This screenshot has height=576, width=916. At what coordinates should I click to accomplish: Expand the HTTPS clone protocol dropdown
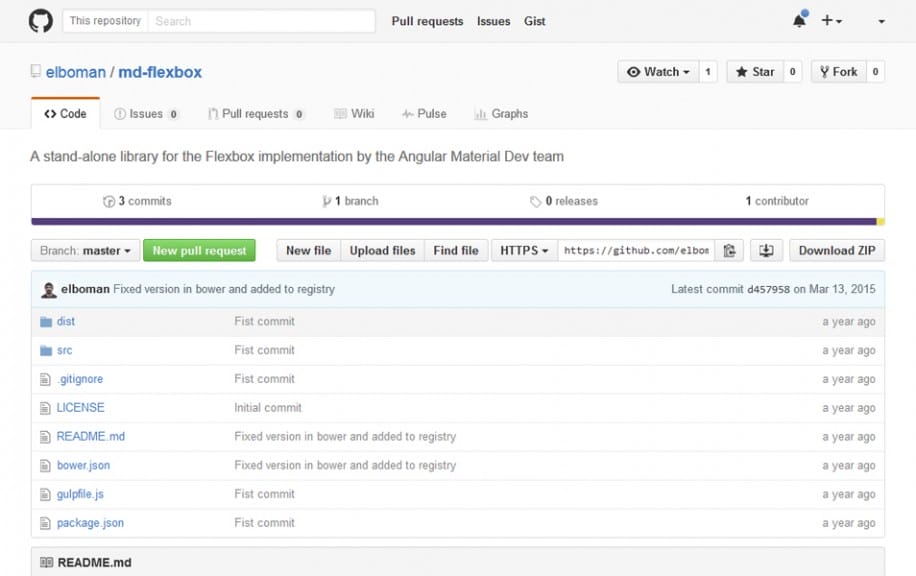click(x=522, y=250)
